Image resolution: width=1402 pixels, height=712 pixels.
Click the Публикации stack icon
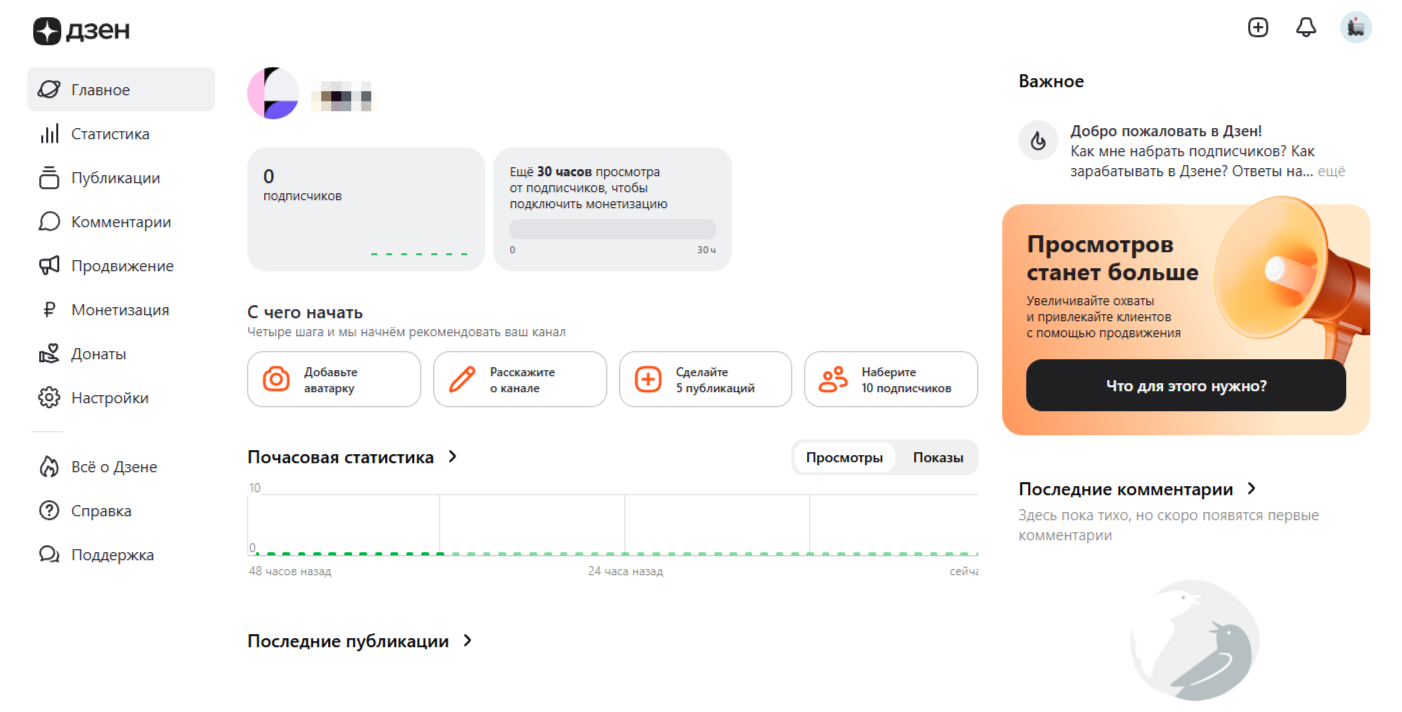pyautogui.click(x=49, y=178)
